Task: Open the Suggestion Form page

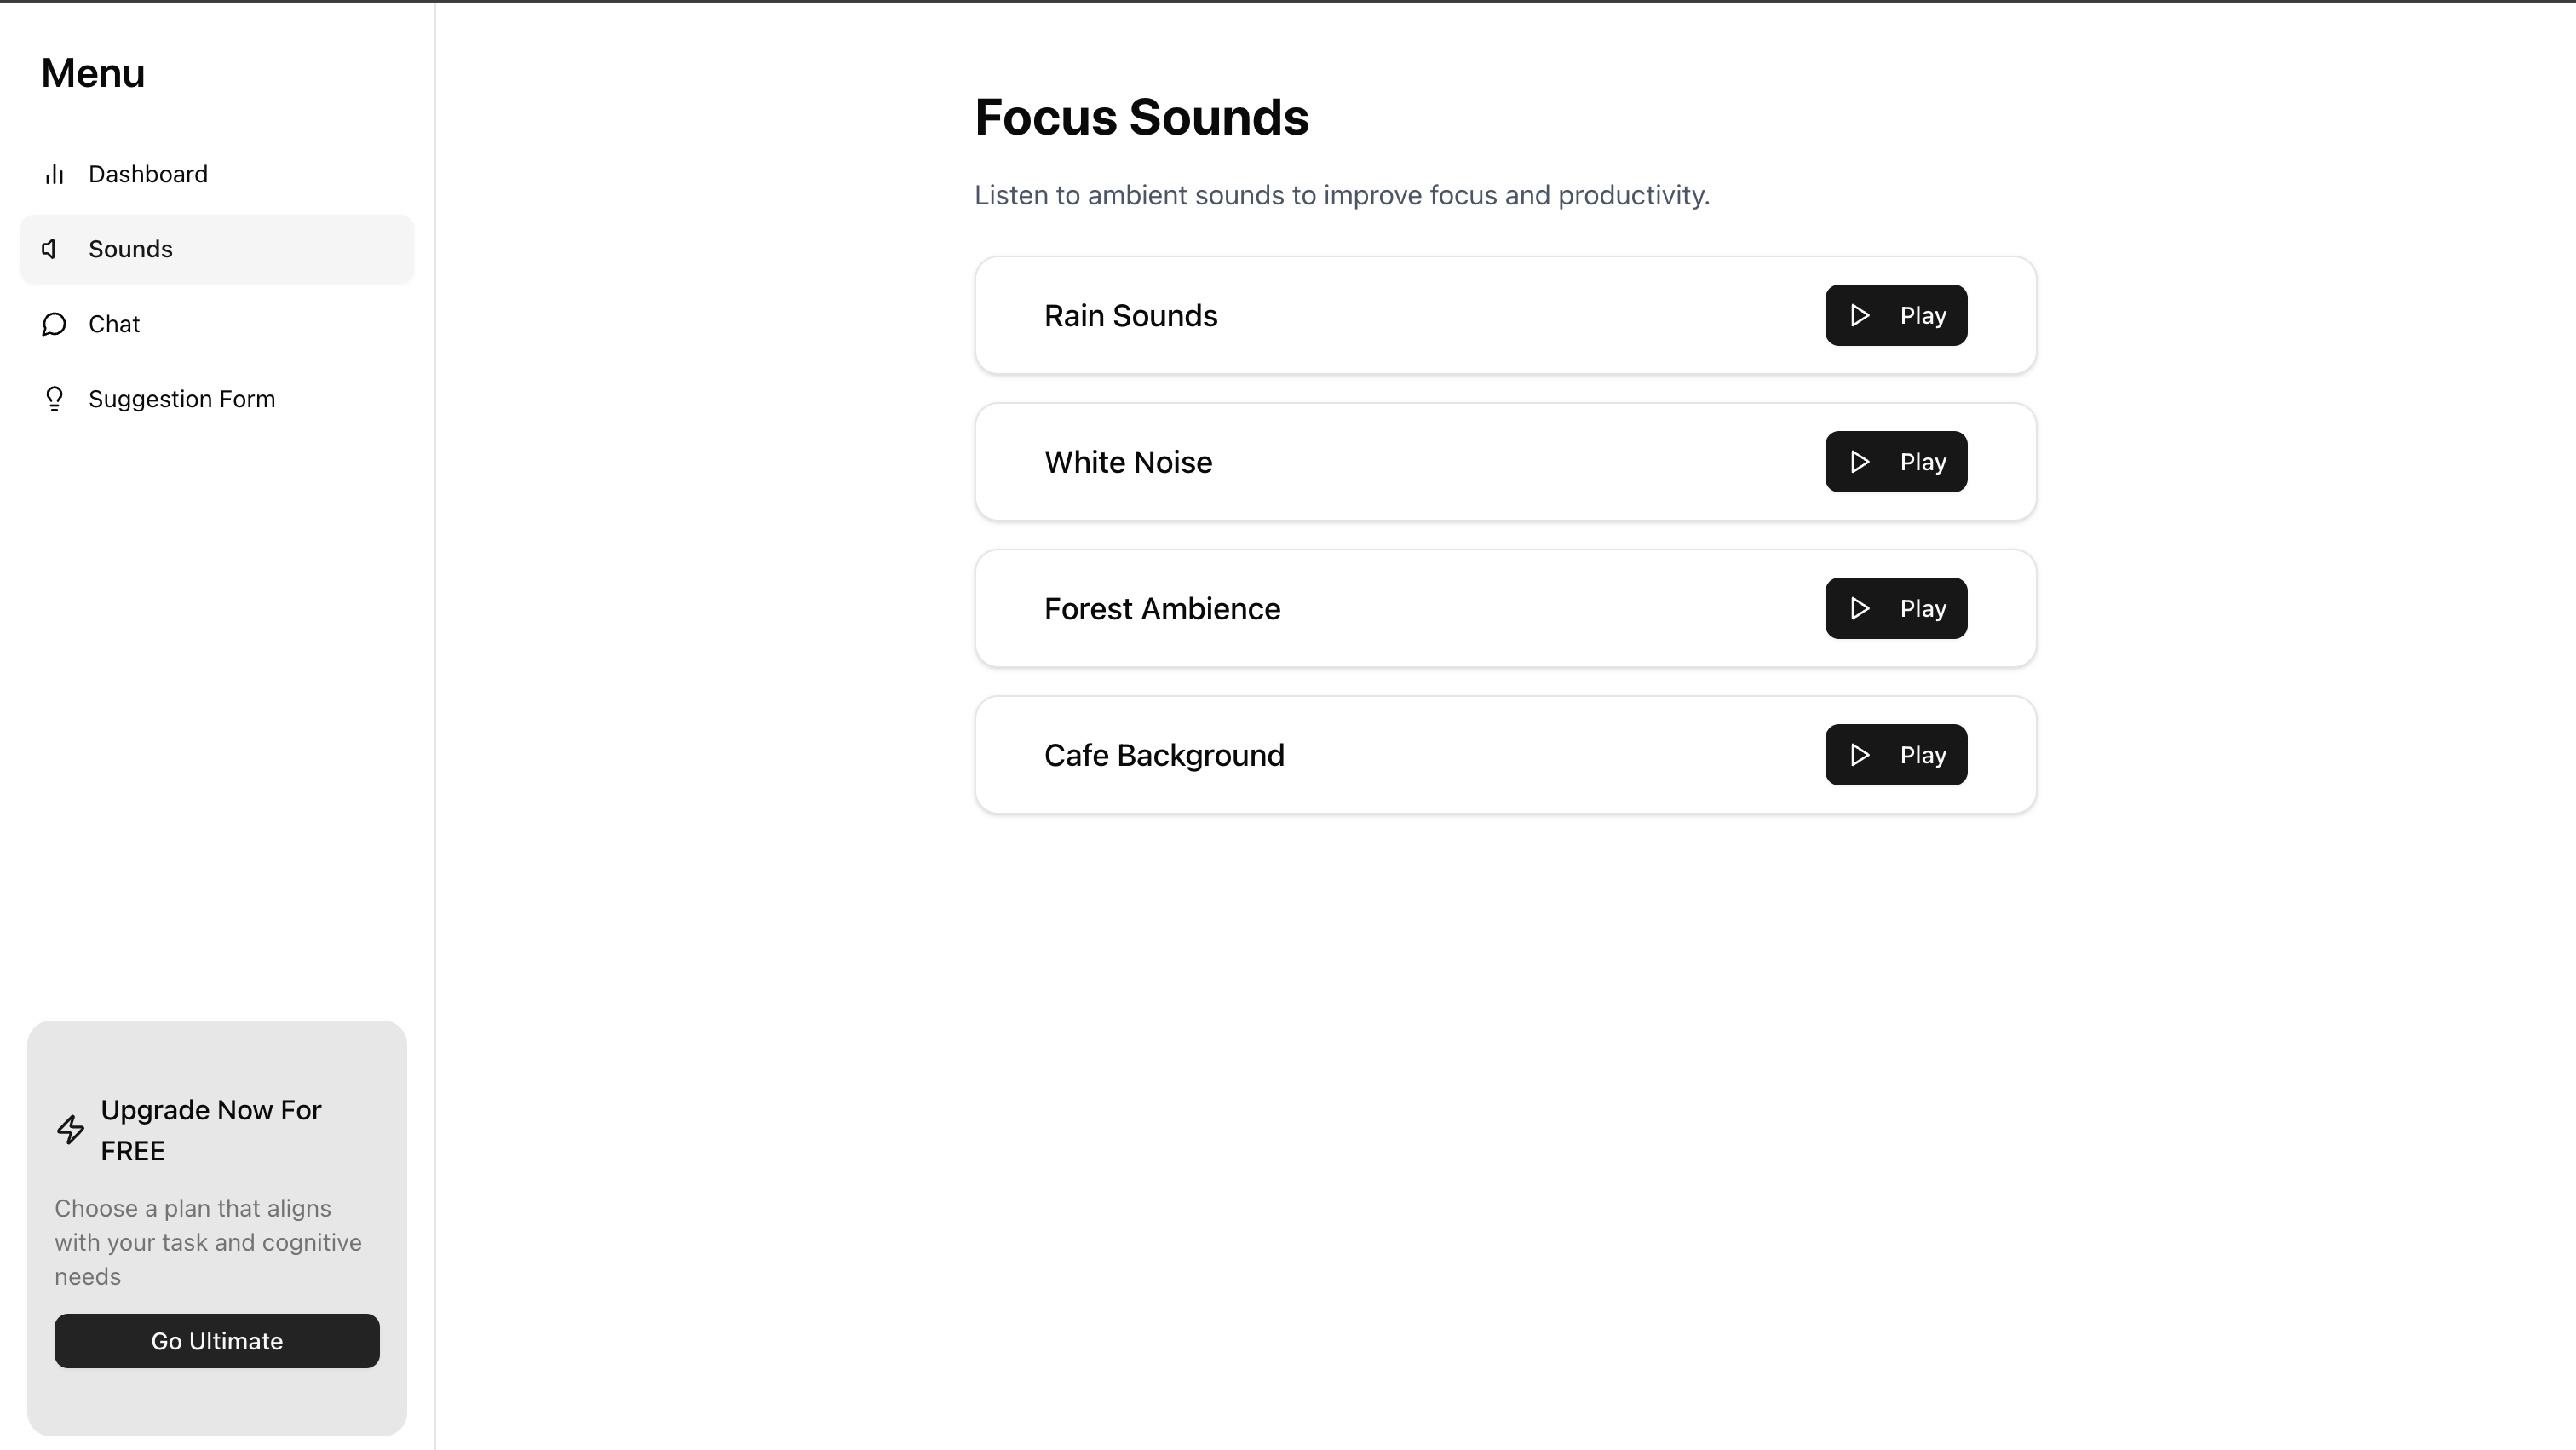Action: pyautogui.click(x=182, y=399)
